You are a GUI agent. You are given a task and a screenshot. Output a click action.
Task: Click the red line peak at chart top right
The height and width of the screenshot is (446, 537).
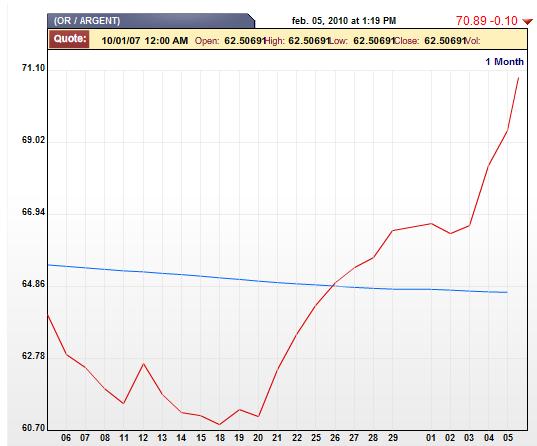click(x=519, y=78)
